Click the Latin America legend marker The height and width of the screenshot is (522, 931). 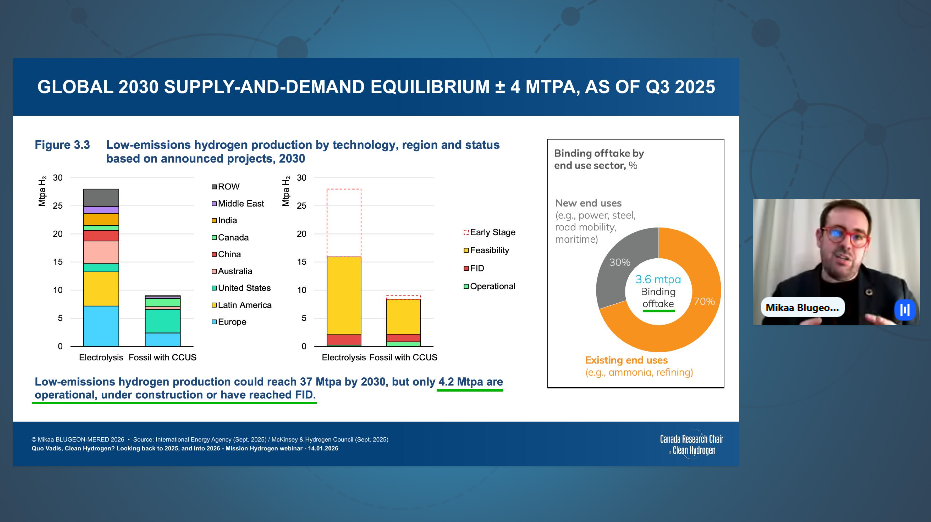pyautogui.click(x=212, y=305)
